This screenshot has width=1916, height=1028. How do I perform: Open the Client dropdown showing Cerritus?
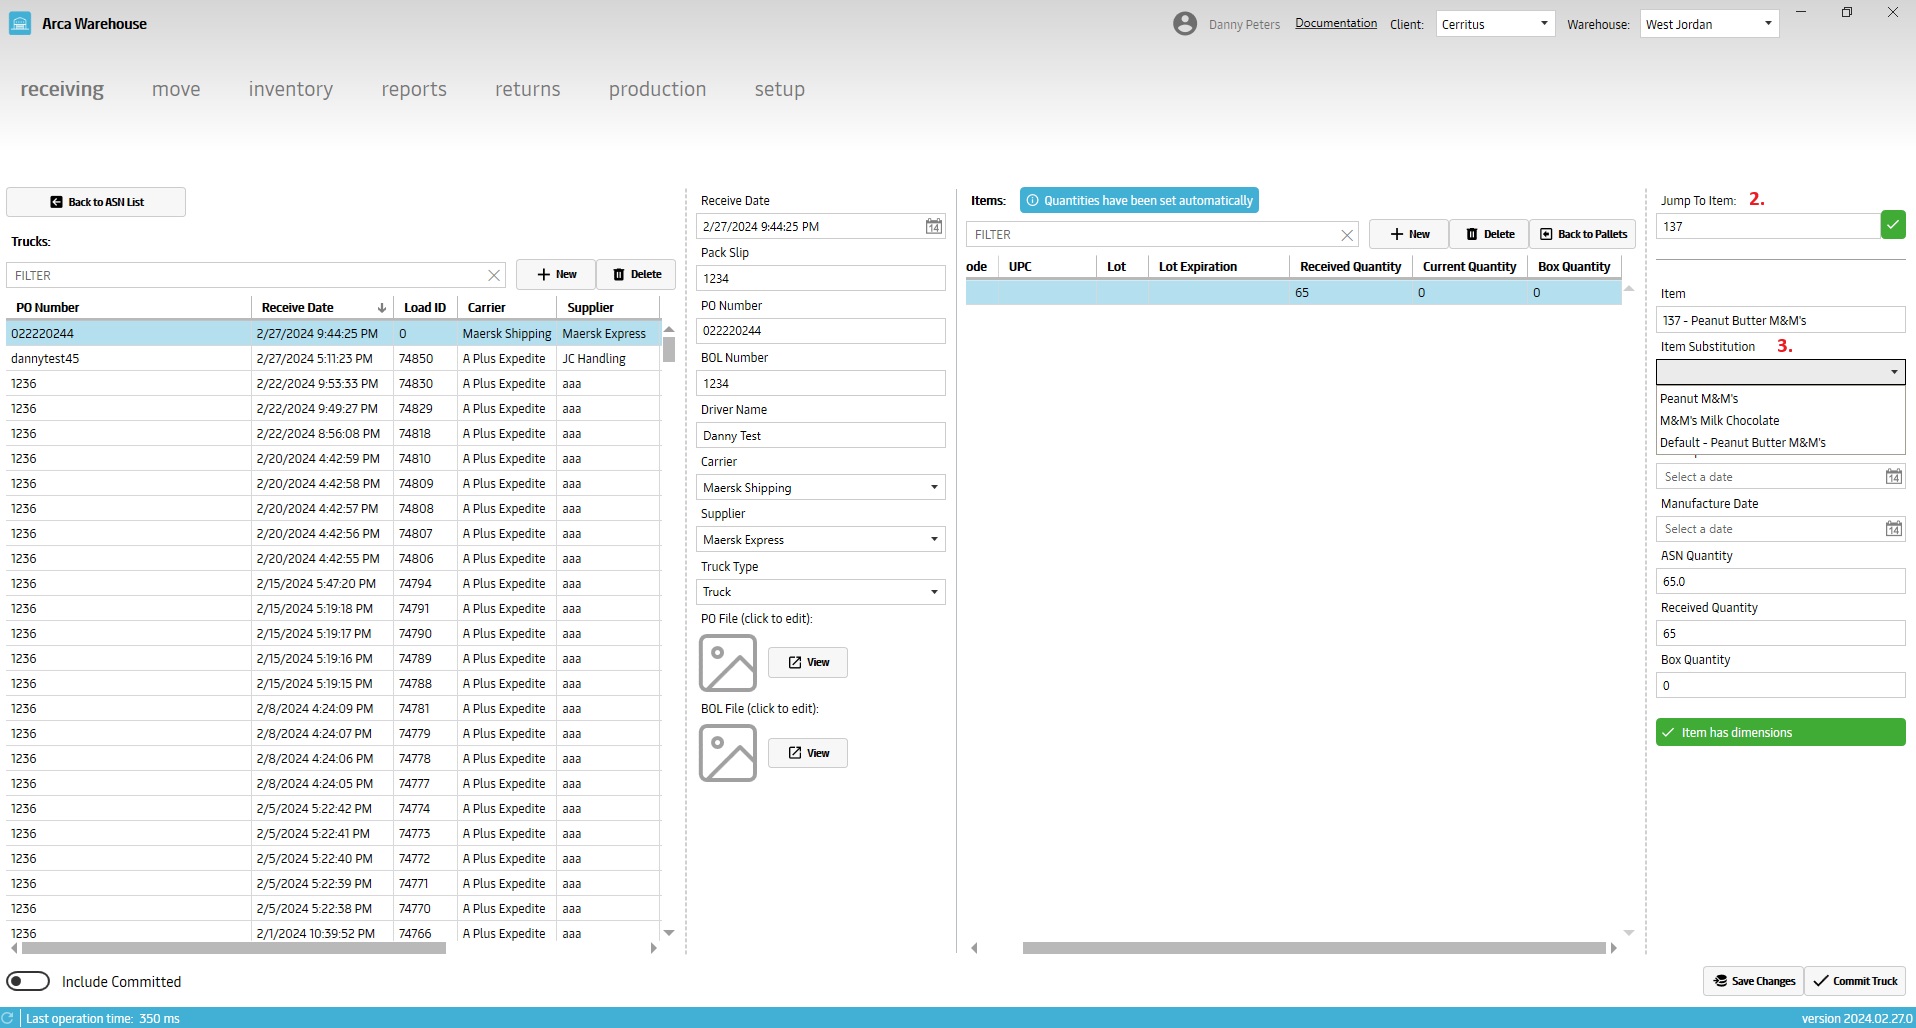[x=1495, y=24]
